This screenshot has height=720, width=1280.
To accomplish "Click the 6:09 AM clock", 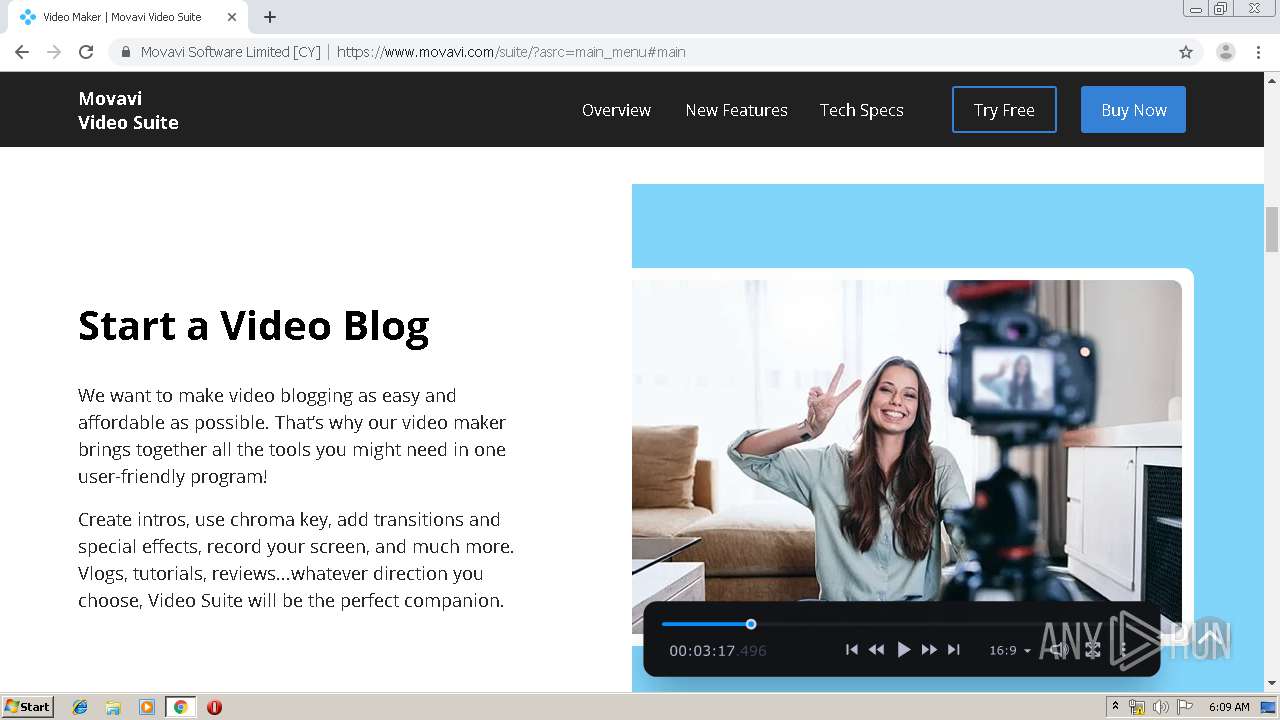I will [x=1228, y=707].
